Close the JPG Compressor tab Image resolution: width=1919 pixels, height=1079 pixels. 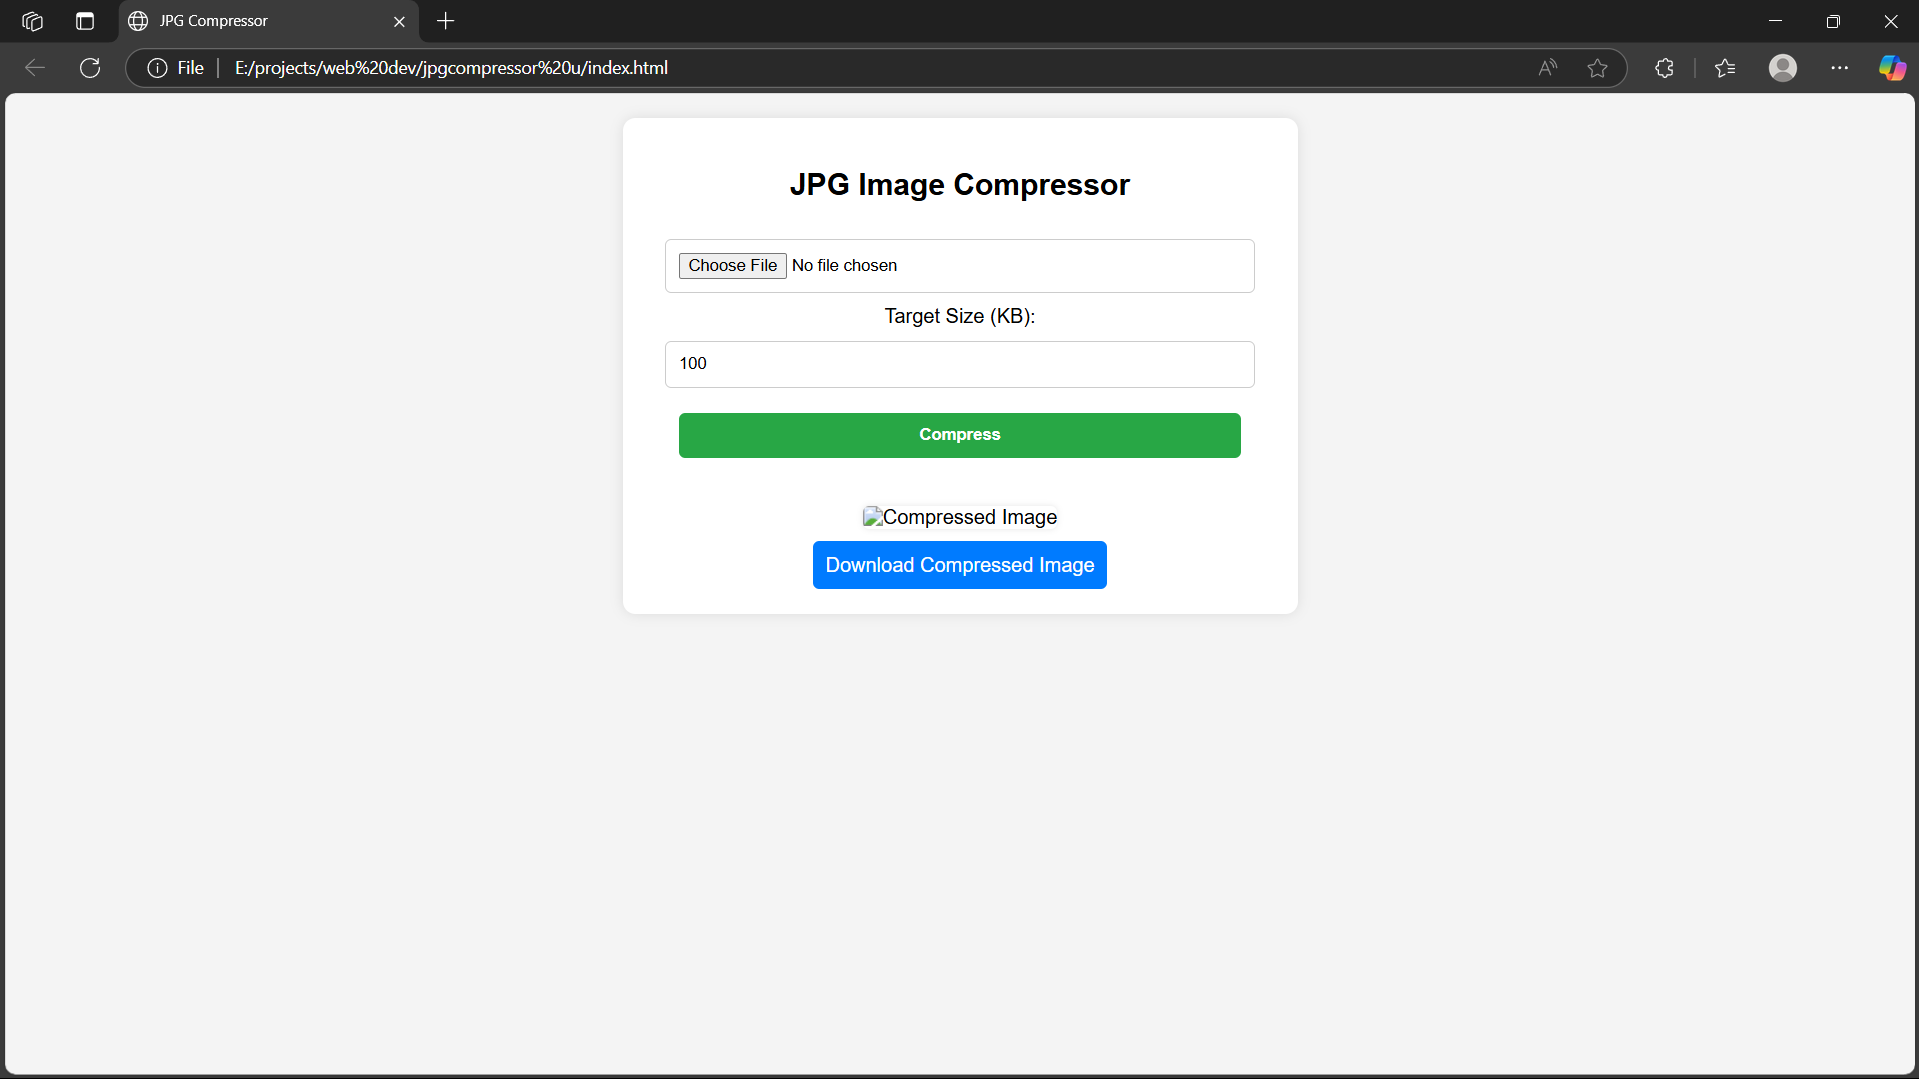click(x=399, y=21)
